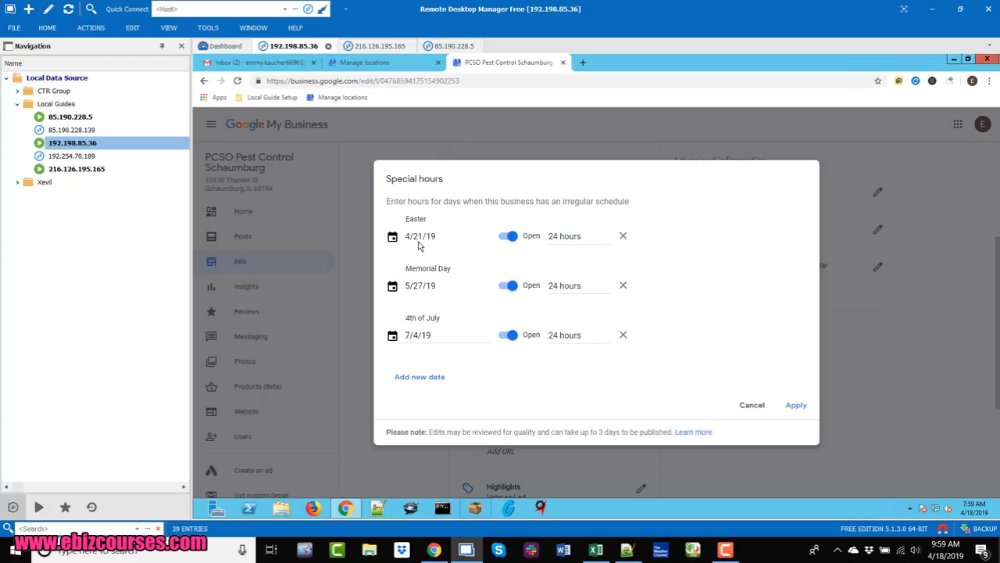The image size is (1000, 563).
Task: Open the Google apps grid icon
Action: [957, 124]
